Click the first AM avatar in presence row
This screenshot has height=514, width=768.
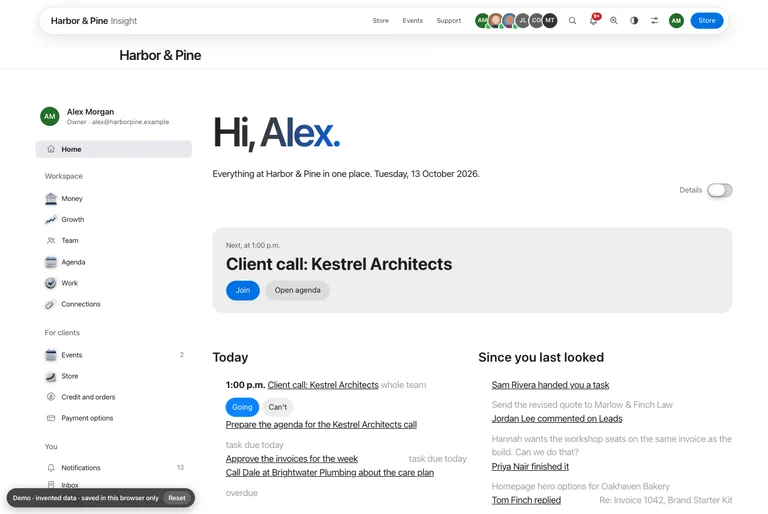tap(482, 21)
